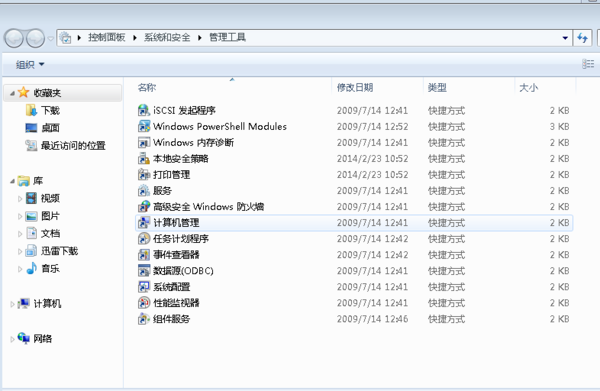Collapse the 库 tree section
Viewport: 600px width, 391px height.
[x=12, y=181]
